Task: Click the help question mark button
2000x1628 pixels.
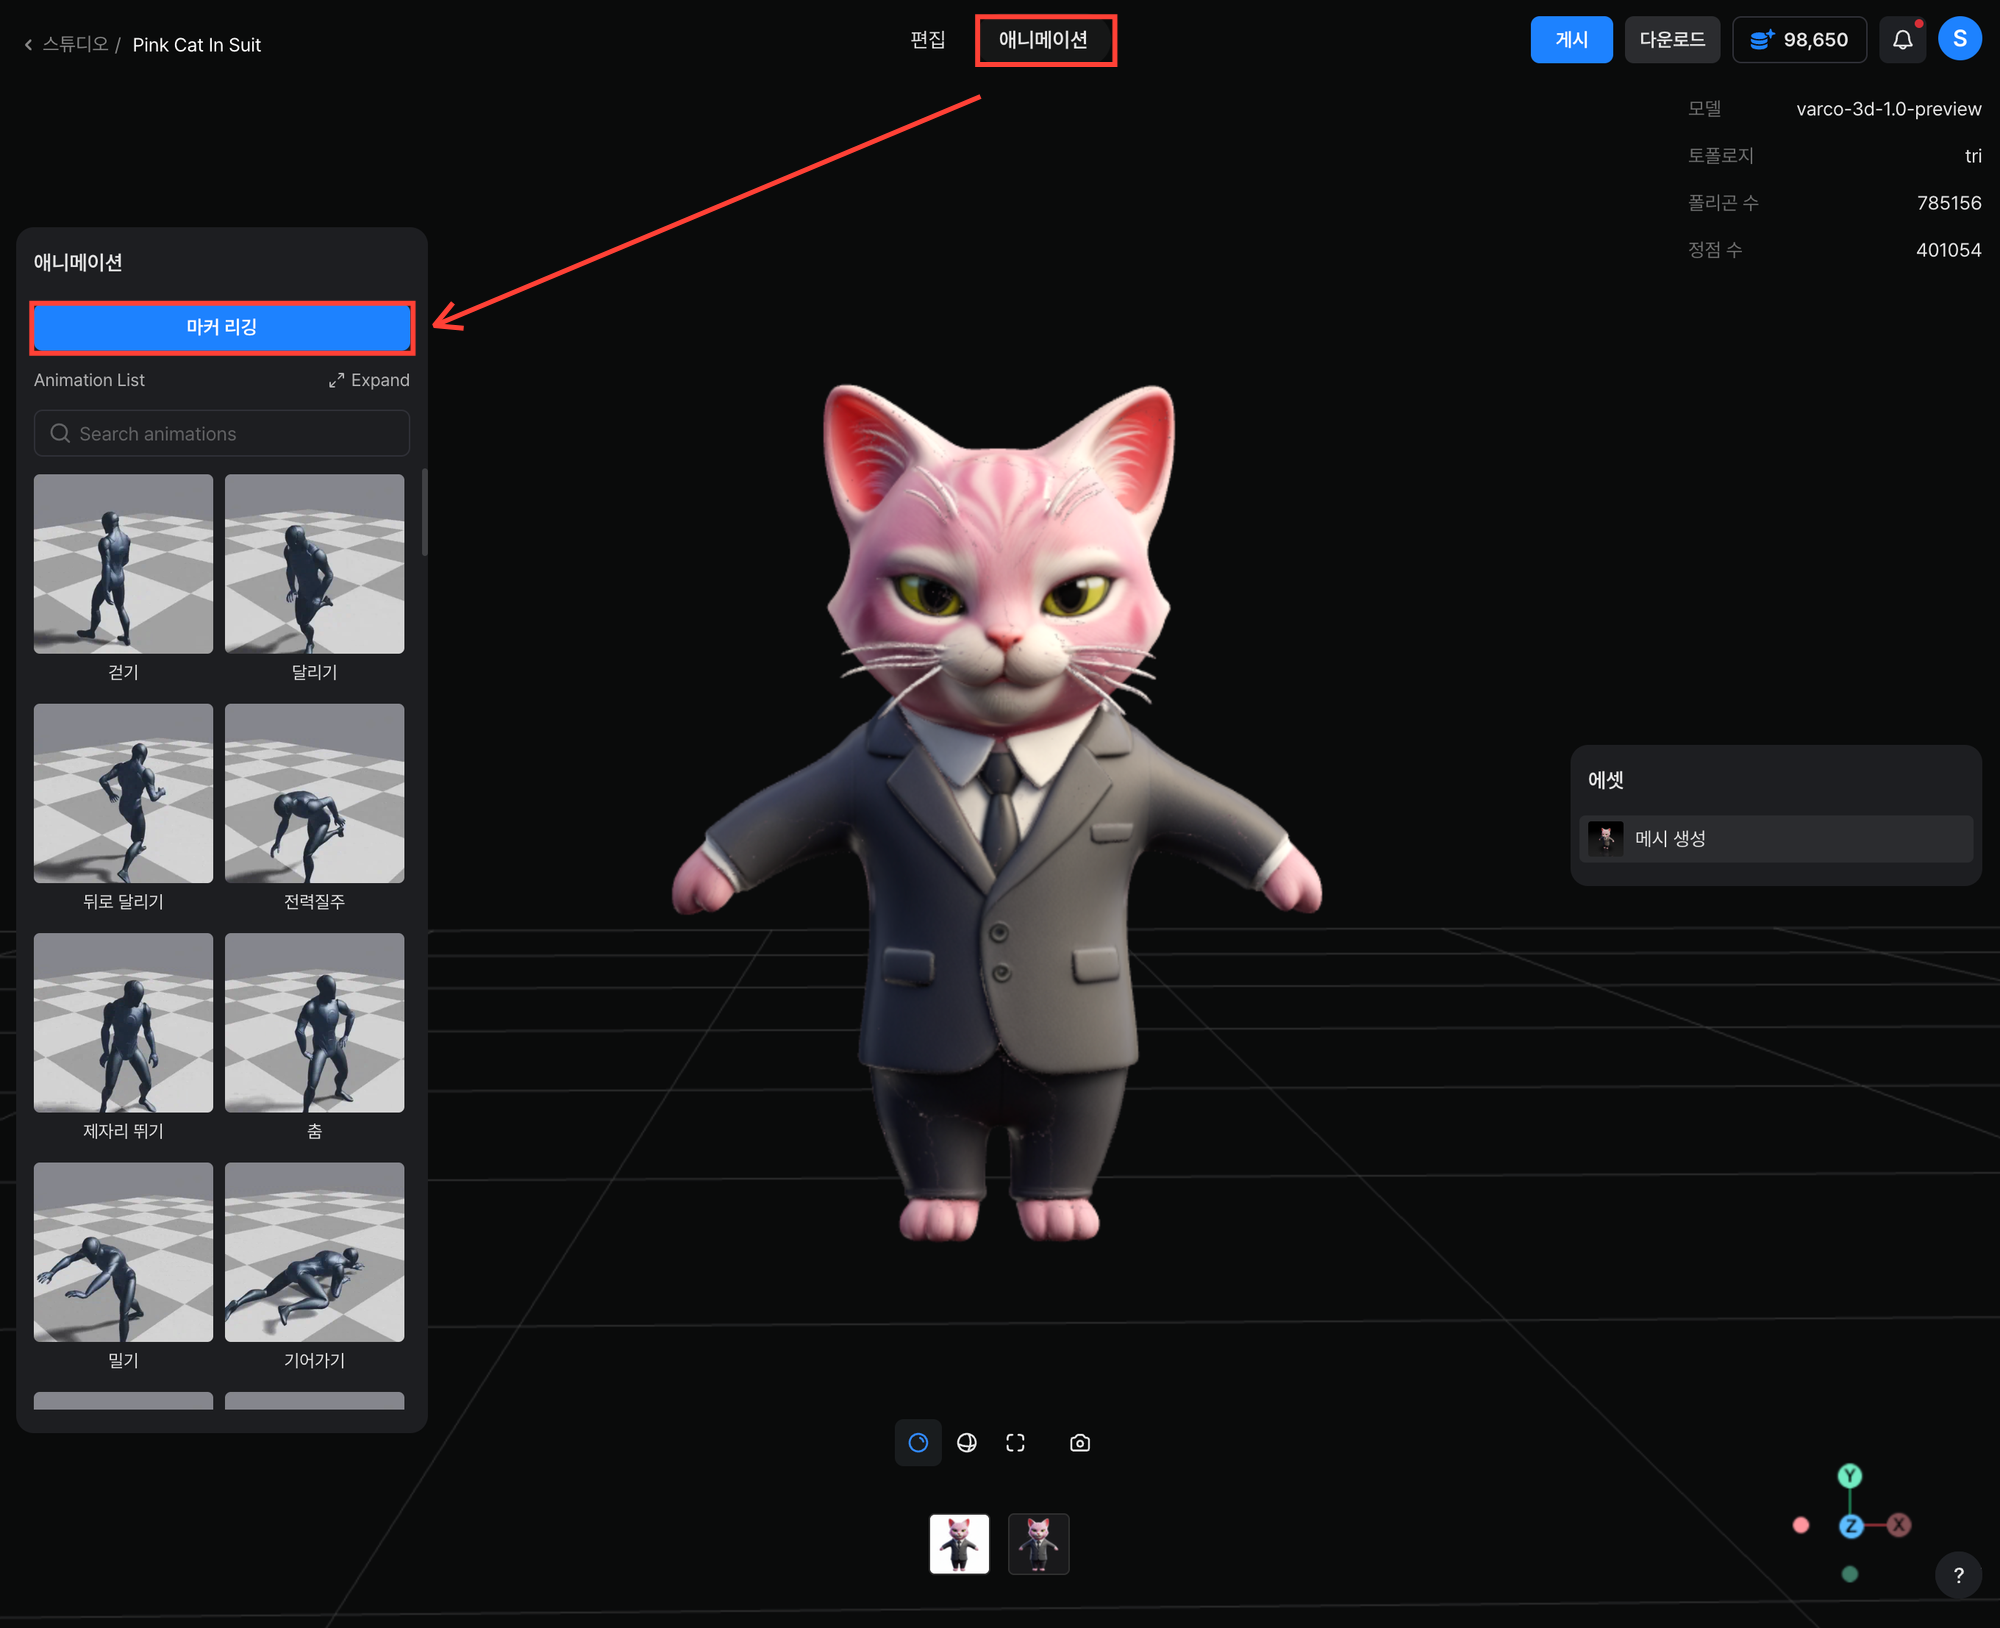Action: click(1958, 1575)
